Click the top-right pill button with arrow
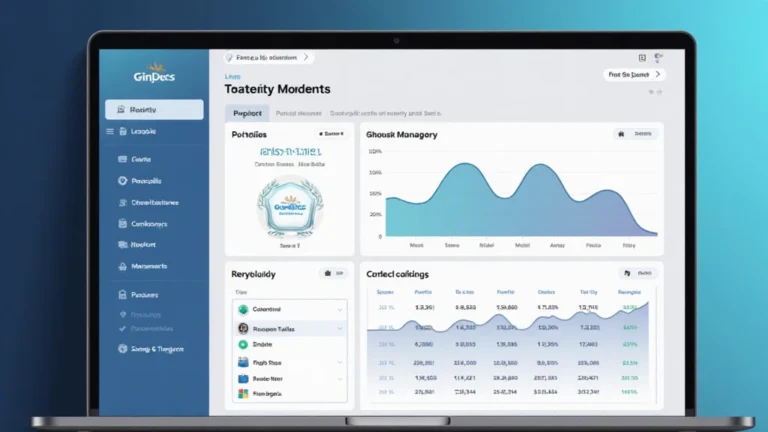Image resolution: width=768 pixels, height=432 pixels. 634,75
